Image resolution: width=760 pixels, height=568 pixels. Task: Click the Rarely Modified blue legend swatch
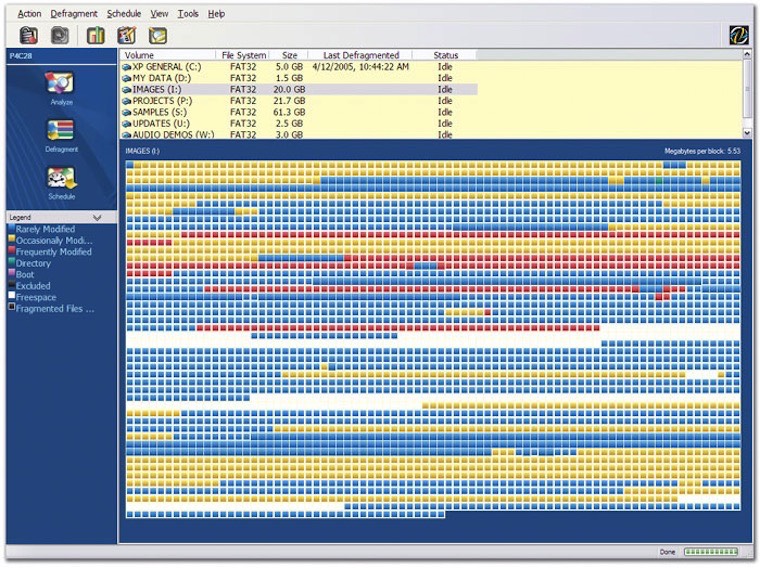(11, 227)
